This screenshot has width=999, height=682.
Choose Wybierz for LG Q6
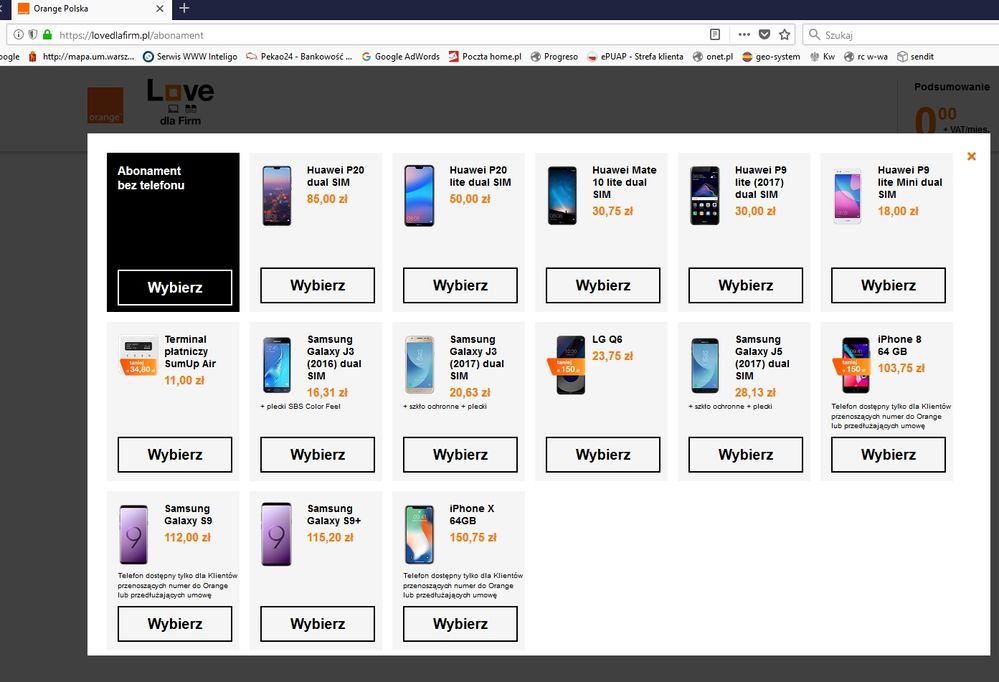pyautogui.click(x=603, y=454)
